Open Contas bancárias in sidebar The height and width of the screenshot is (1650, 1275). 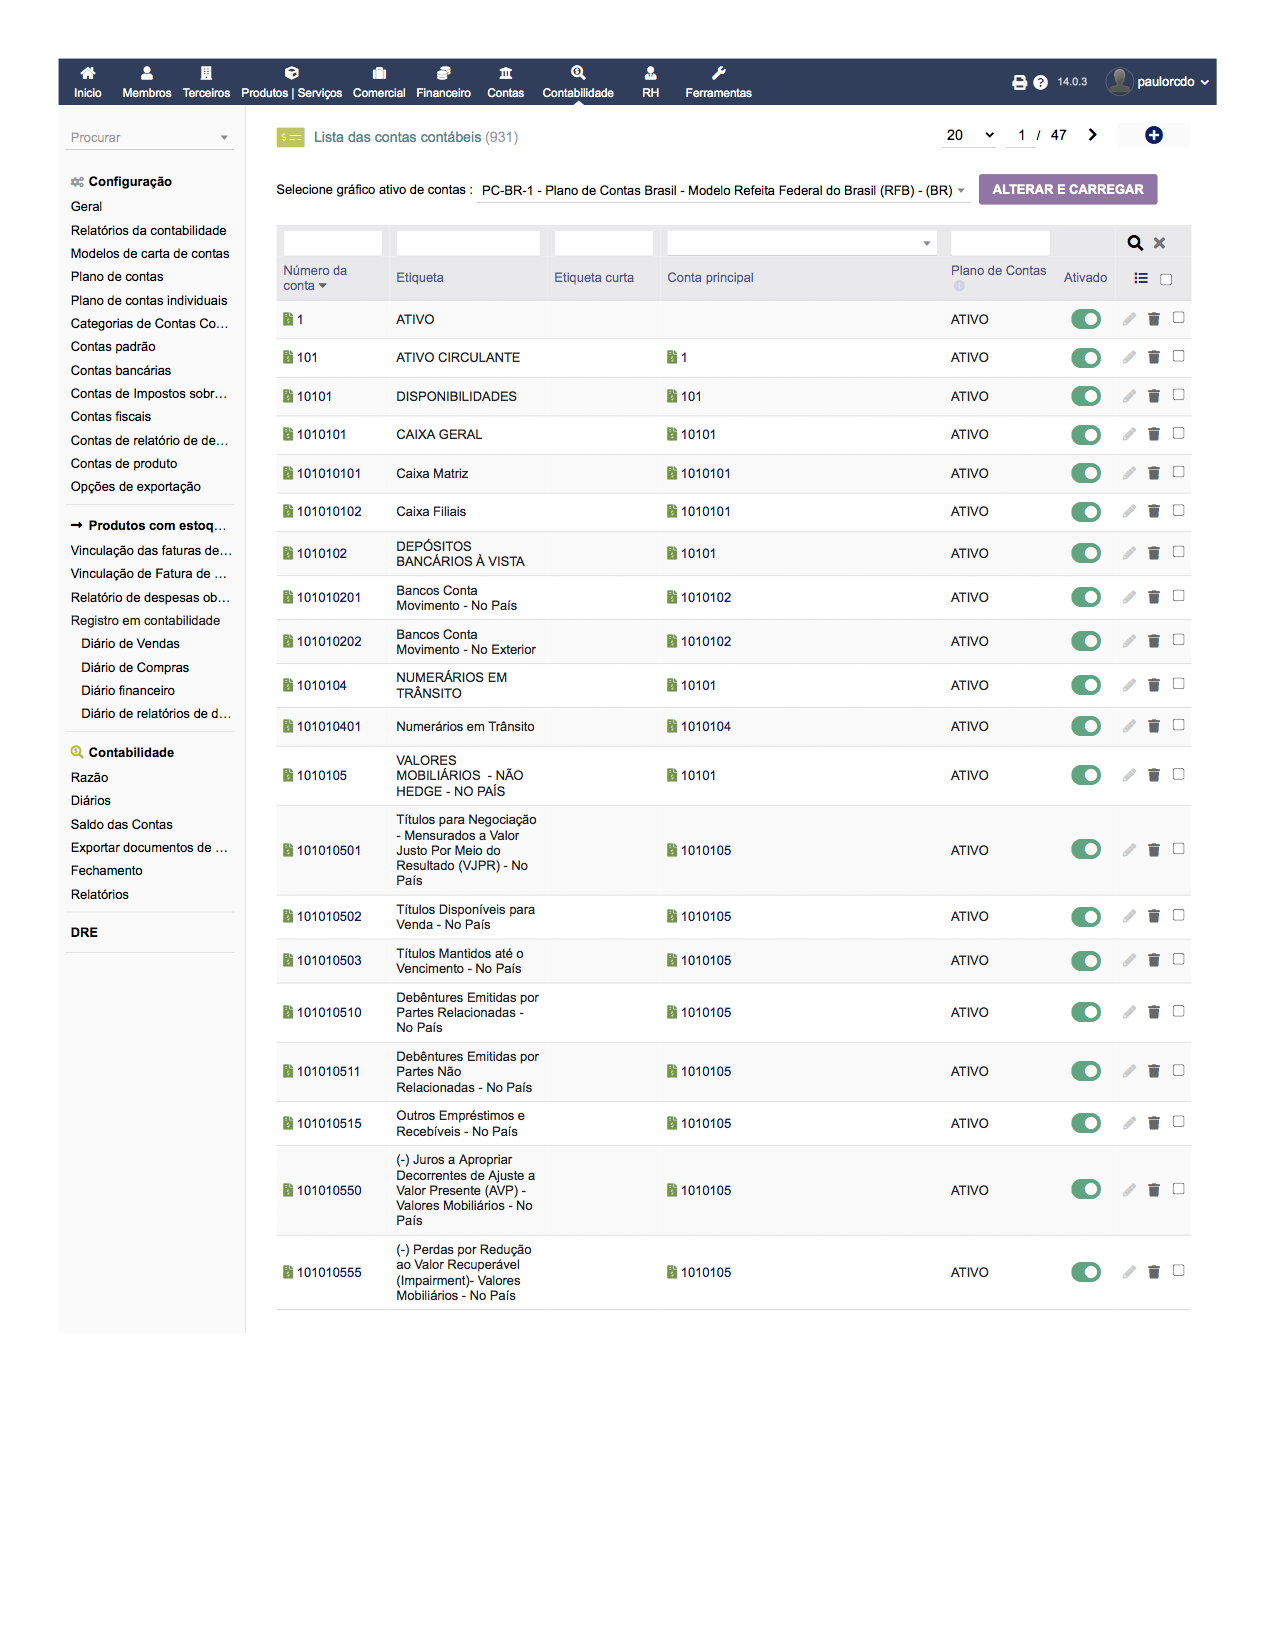coord(121,370)
